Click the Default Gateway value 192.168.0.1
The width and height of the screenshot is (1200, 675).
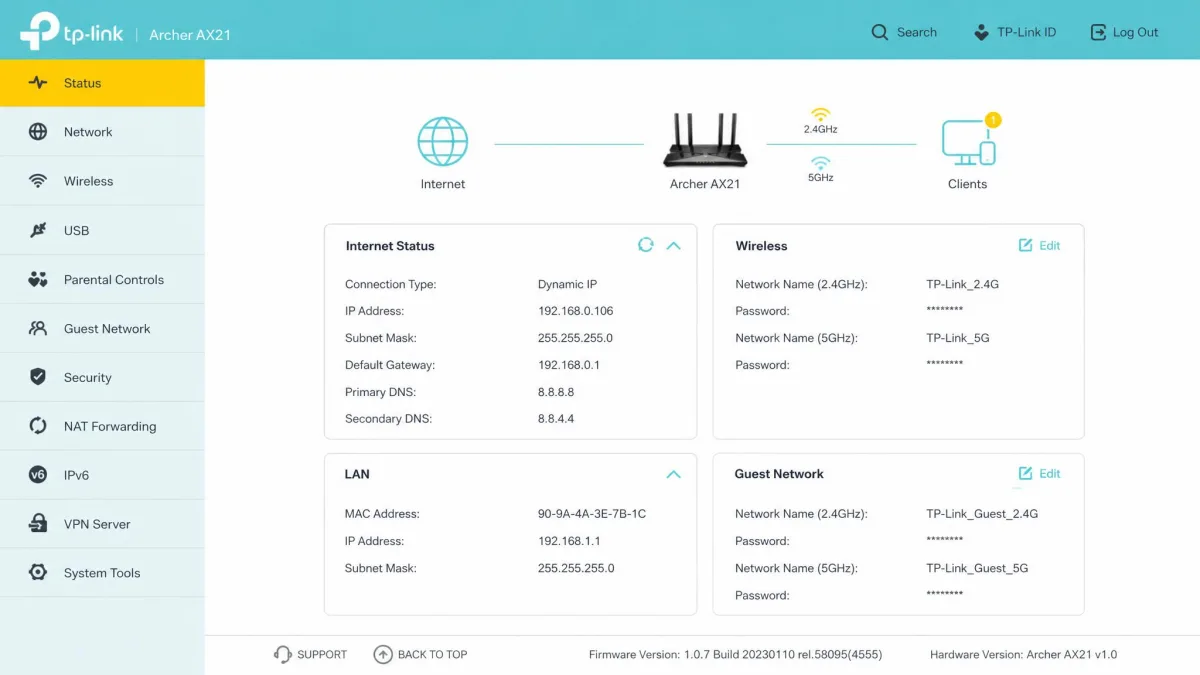pos(569,365)
